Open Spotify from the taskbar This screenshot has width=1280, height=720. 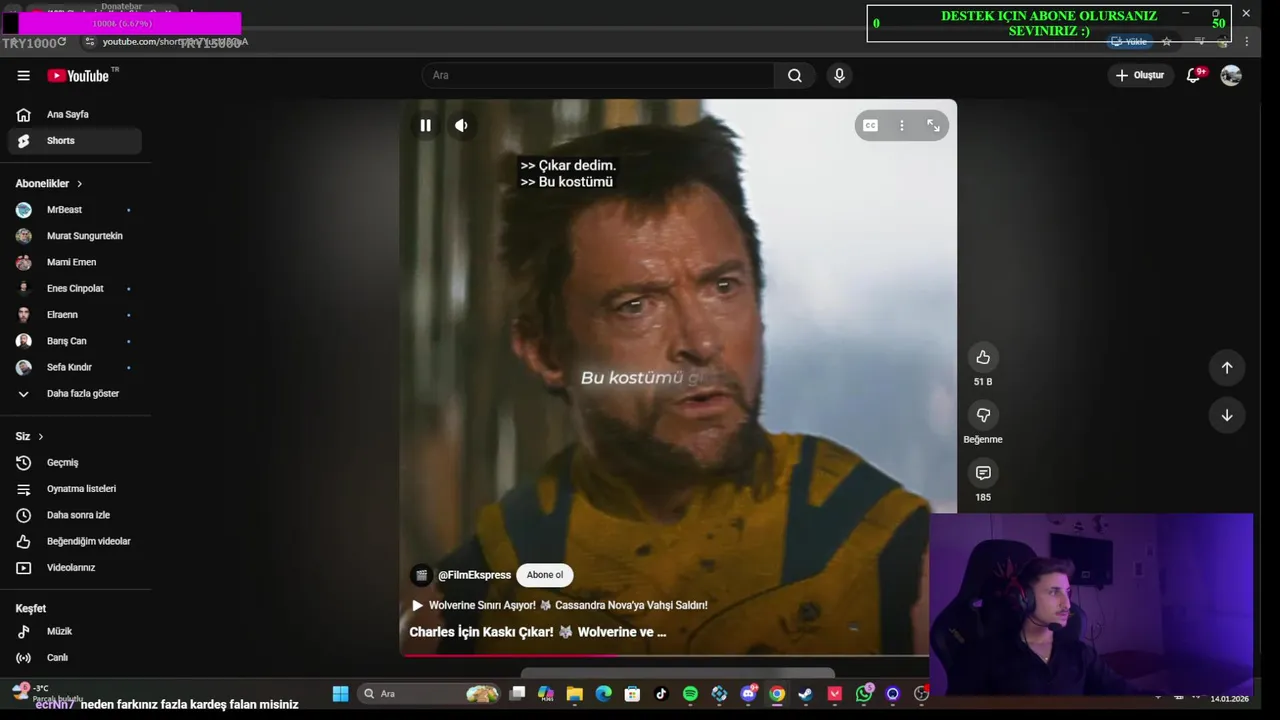pyautogui.click(x=690, y=694)
